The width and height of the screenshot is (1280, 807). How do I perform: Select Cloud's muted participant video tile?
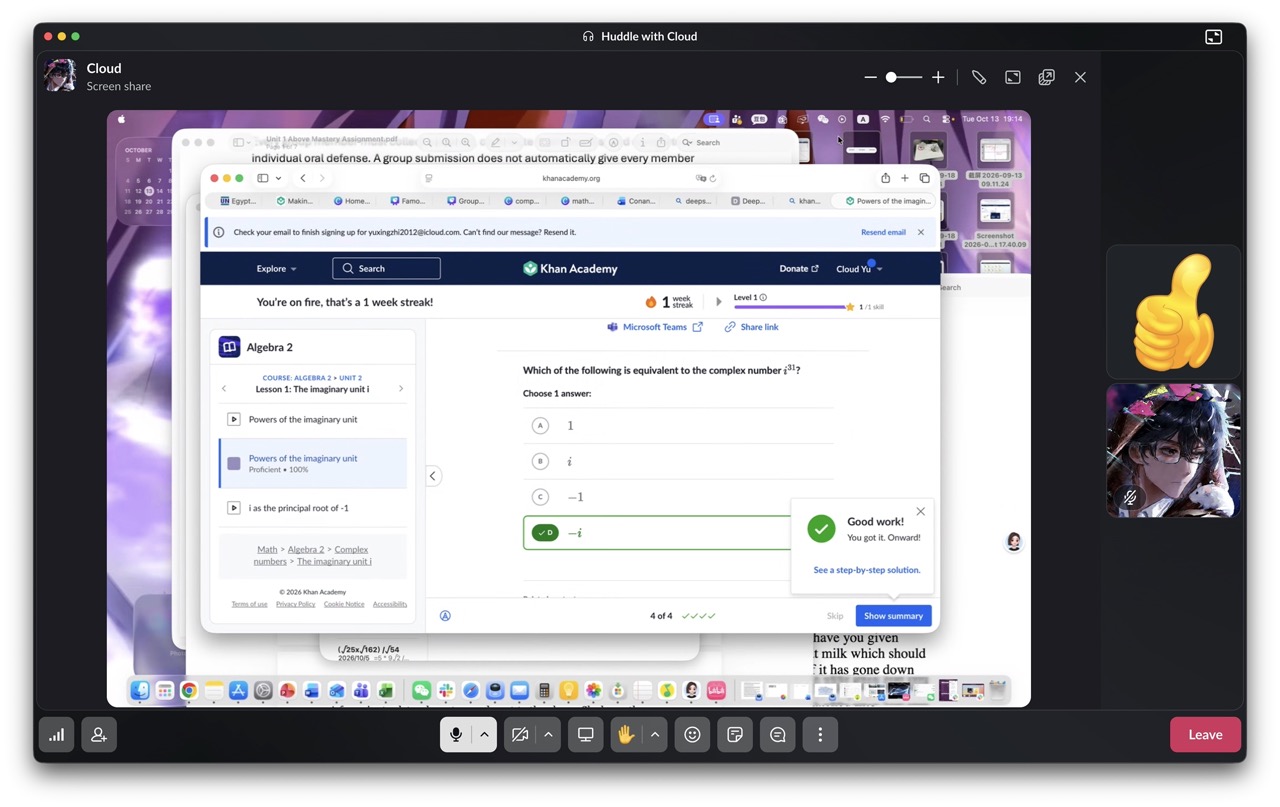pos(1173,450)
